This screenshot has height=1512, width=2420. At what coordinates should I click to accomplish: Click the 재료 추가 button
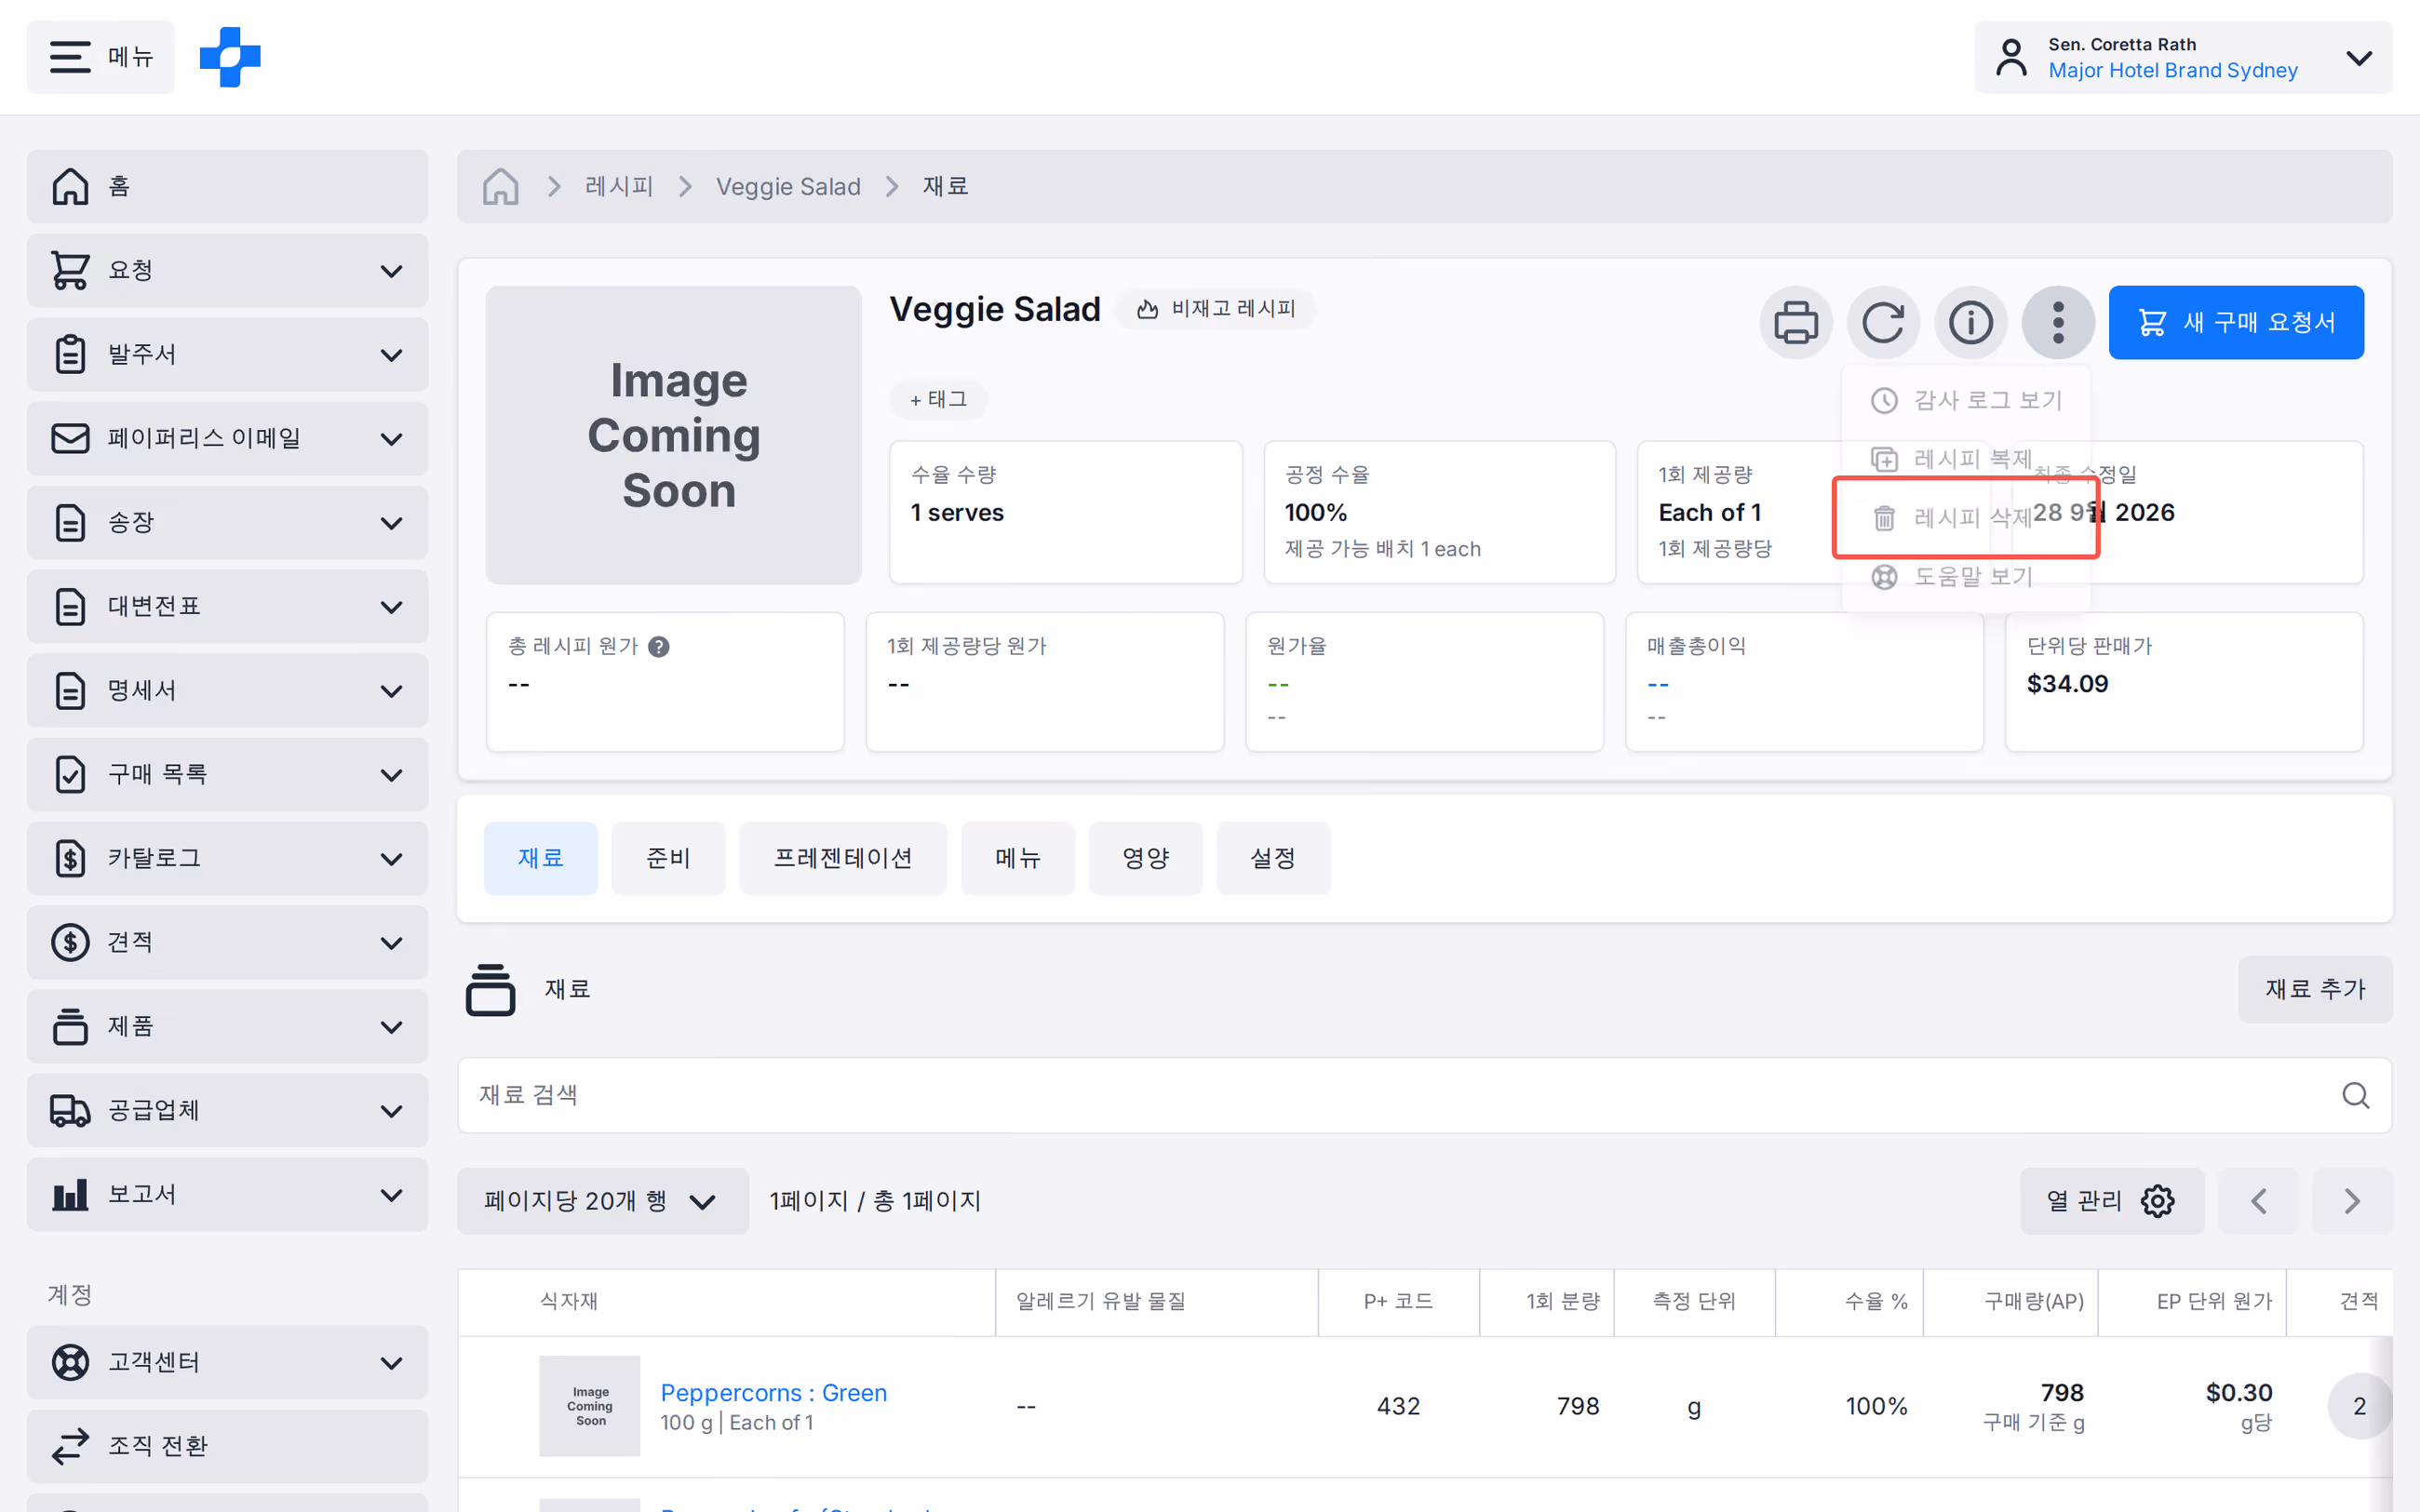2315,989
